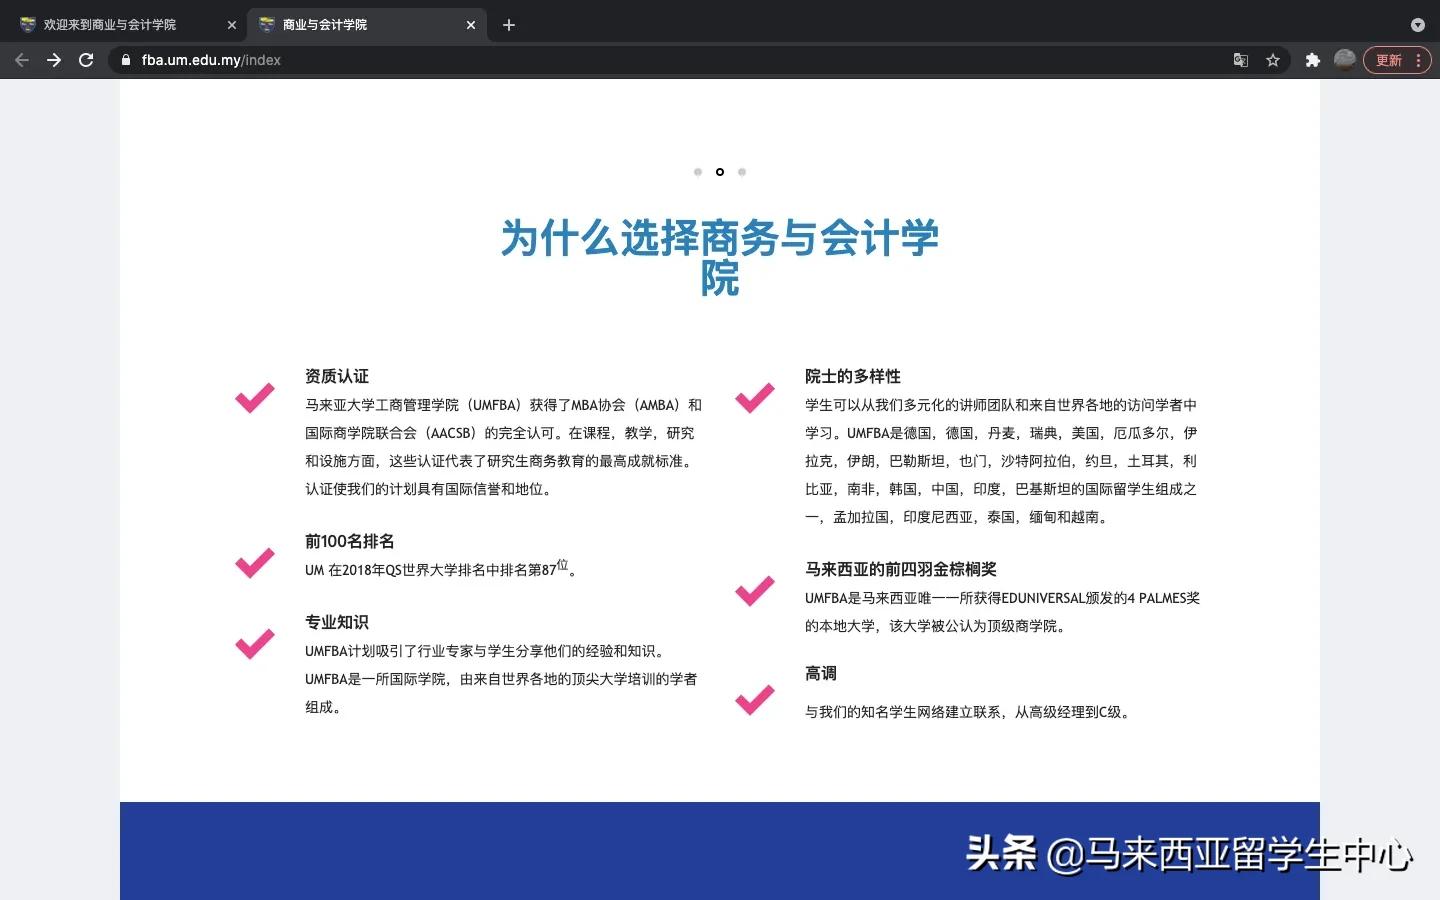Screen dimensions: 1440x900
Task: Click the 院士的多样性 heading
Action: point(853,376)
